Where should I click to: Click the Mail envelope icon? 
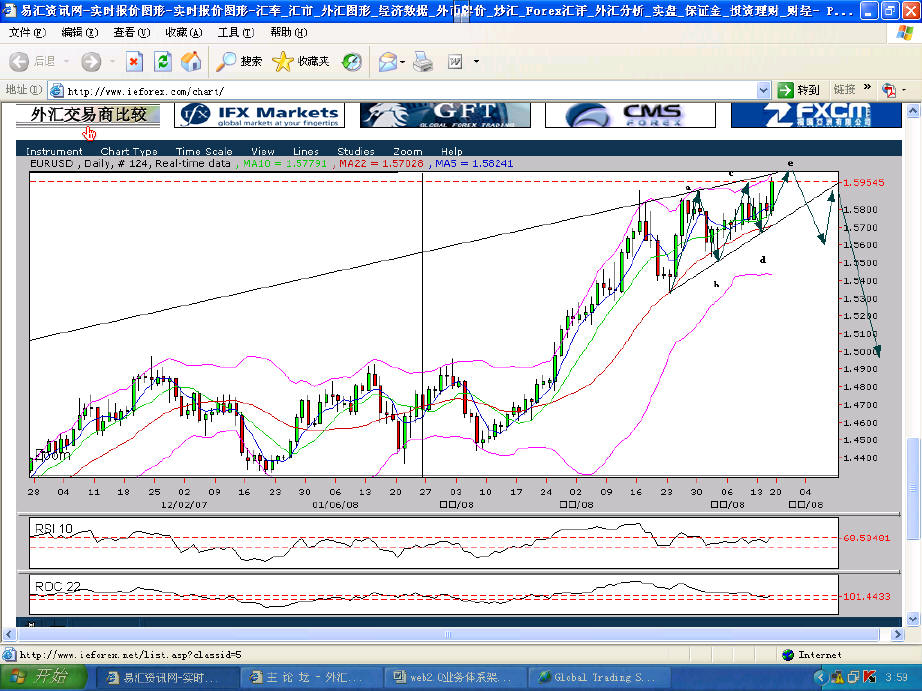tap(387, 61)
